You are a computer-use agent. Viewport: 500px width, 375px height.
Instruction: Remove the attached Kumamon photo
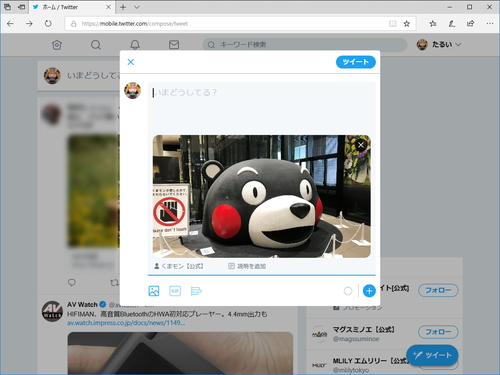click(361, 145)
